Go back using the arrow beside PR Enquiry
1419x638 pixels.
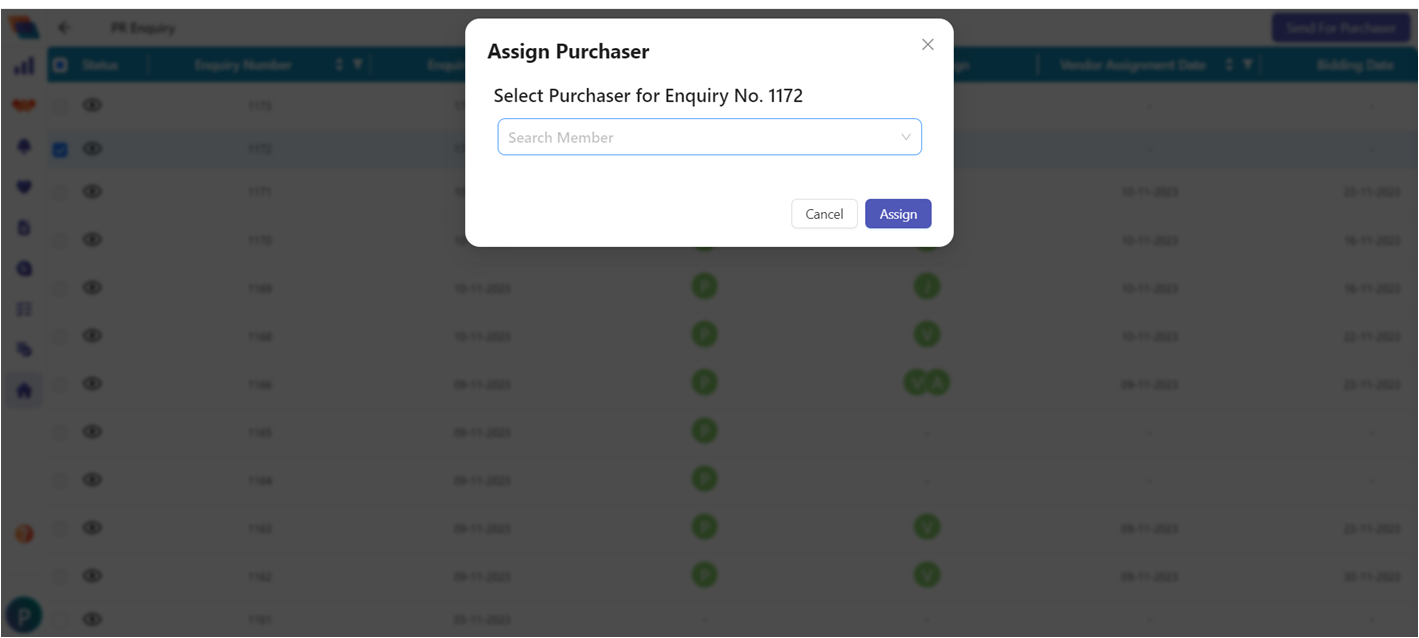click(64, 28)
